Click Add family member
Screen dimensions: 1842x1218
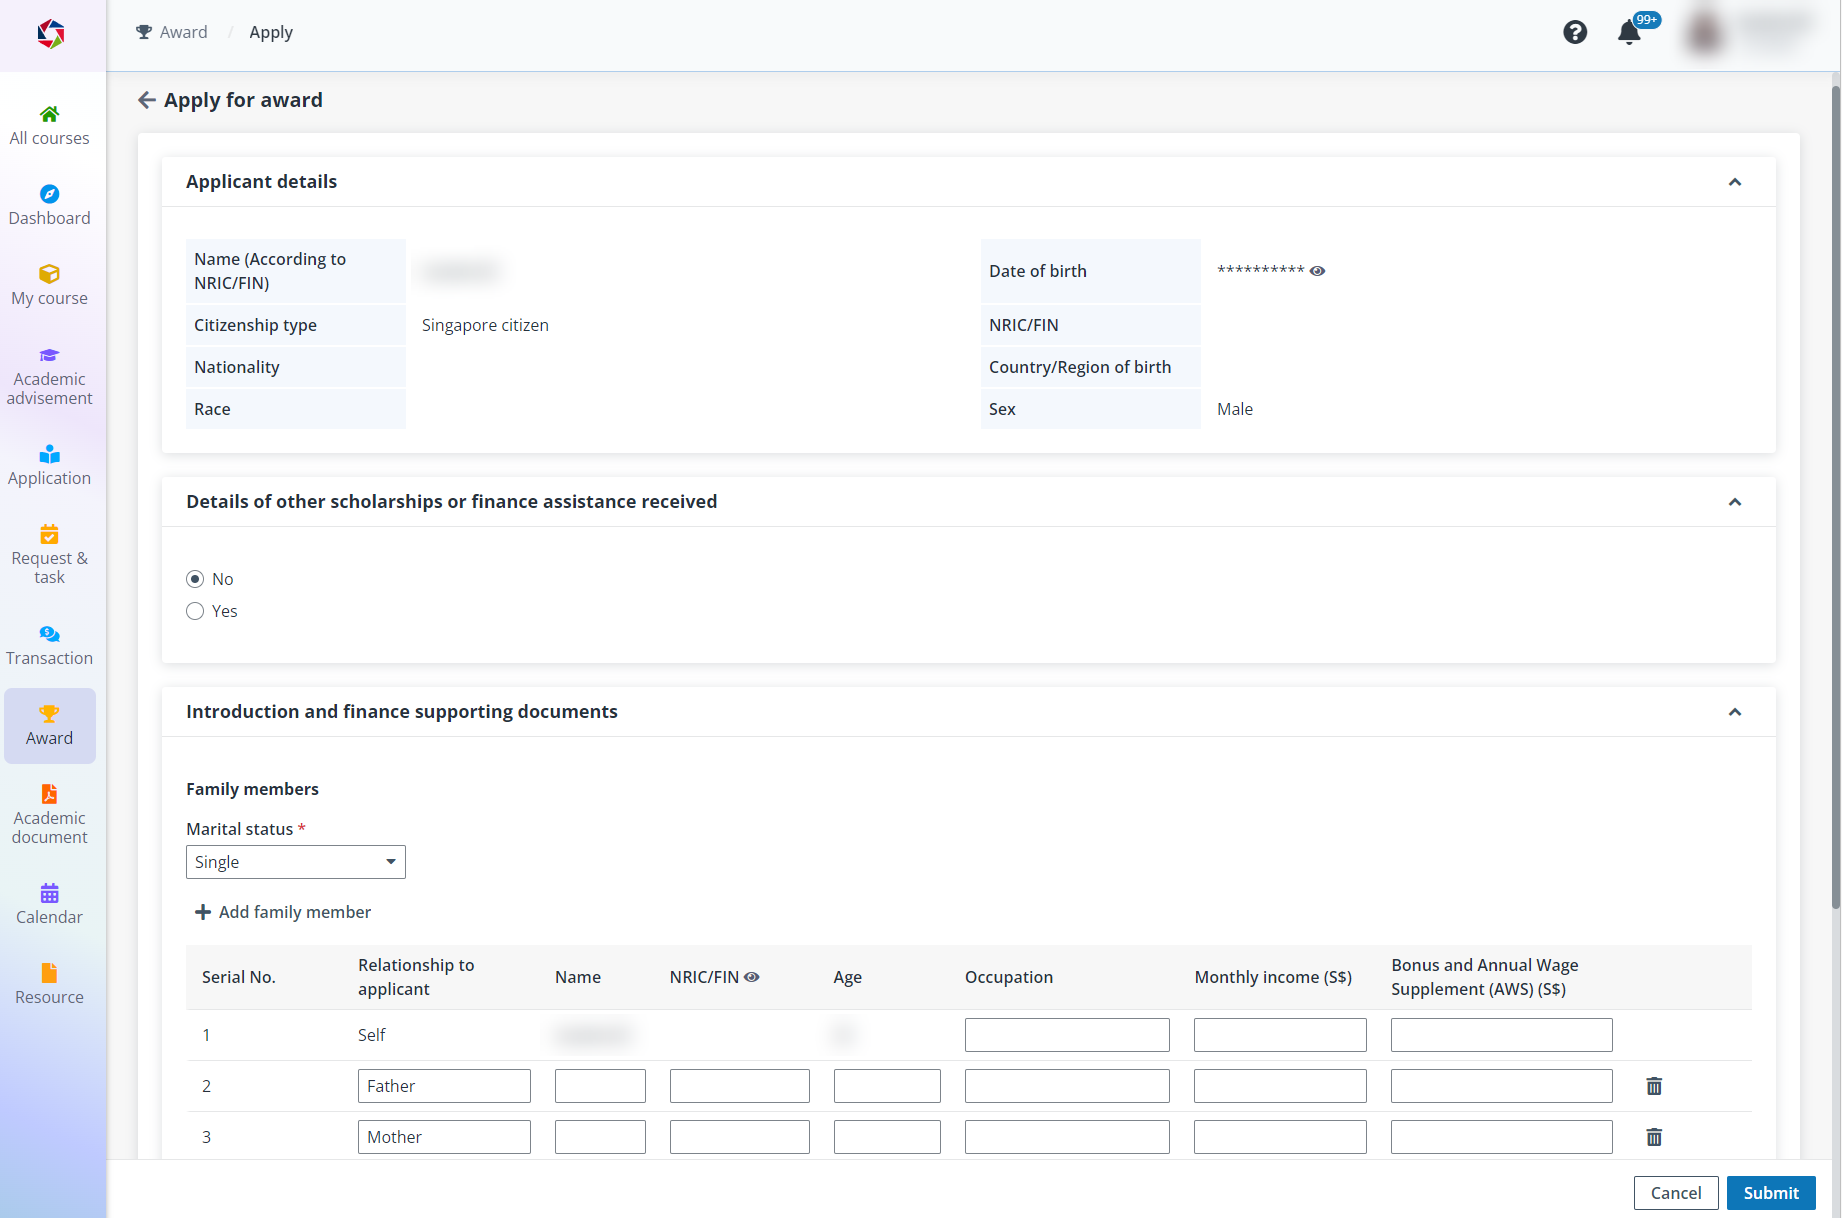283,912
